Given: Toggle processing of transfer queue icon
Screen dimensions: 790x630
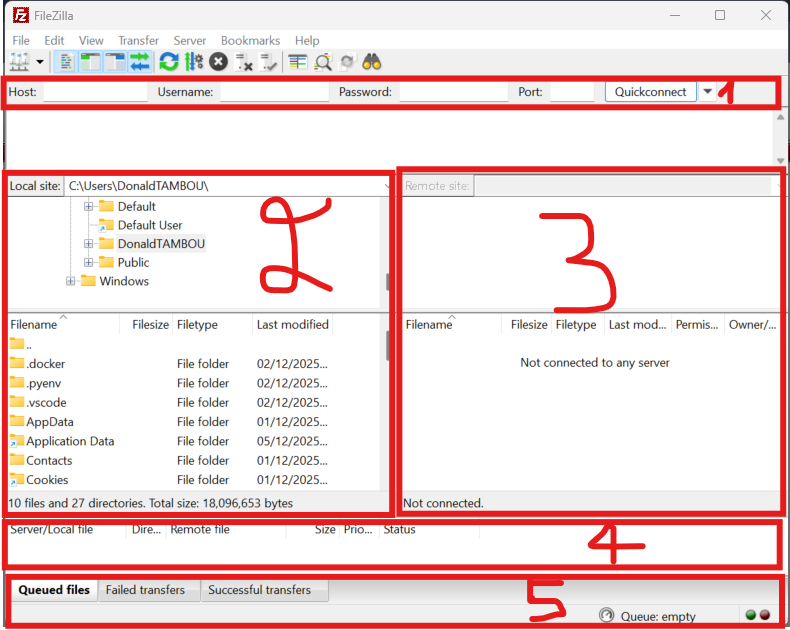Looking at the screenshot, I should click(x=193, y=62).
